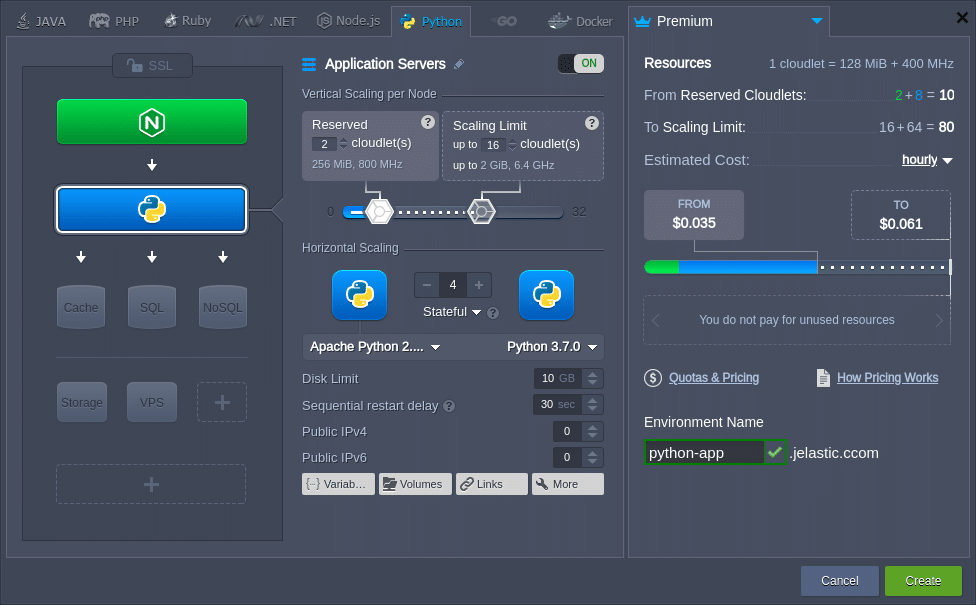Open help for Scaling Limit

pyautogui.click(x=592, y=123)
